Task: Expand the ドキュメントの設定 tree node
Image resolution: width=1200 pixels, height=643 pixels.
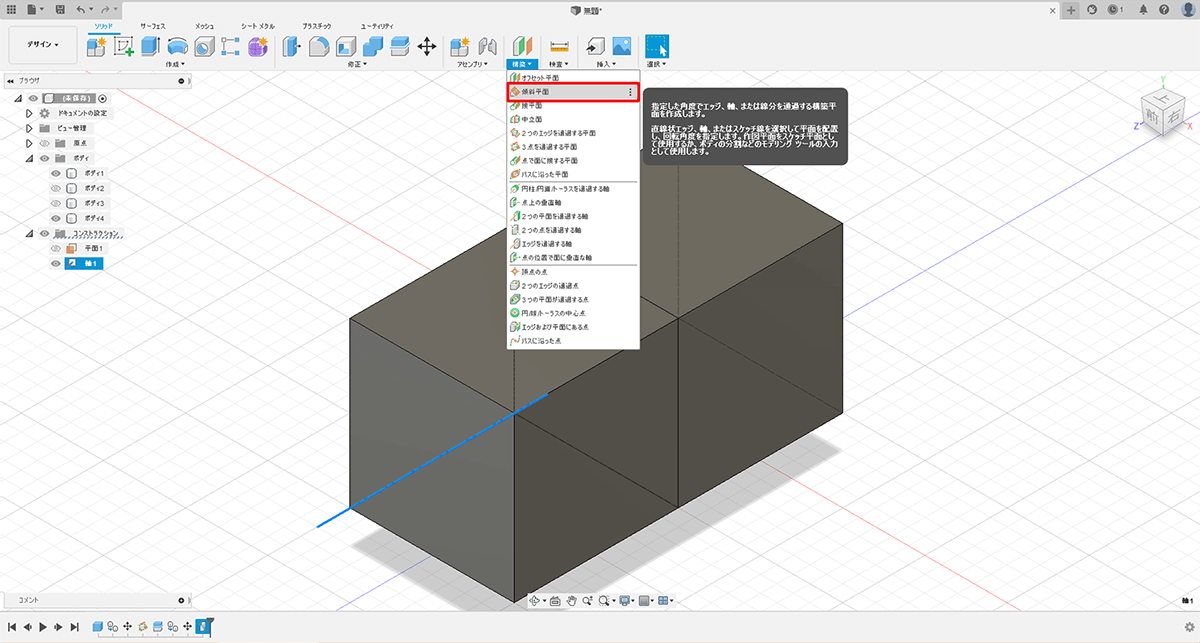Action: click(29, 113)
